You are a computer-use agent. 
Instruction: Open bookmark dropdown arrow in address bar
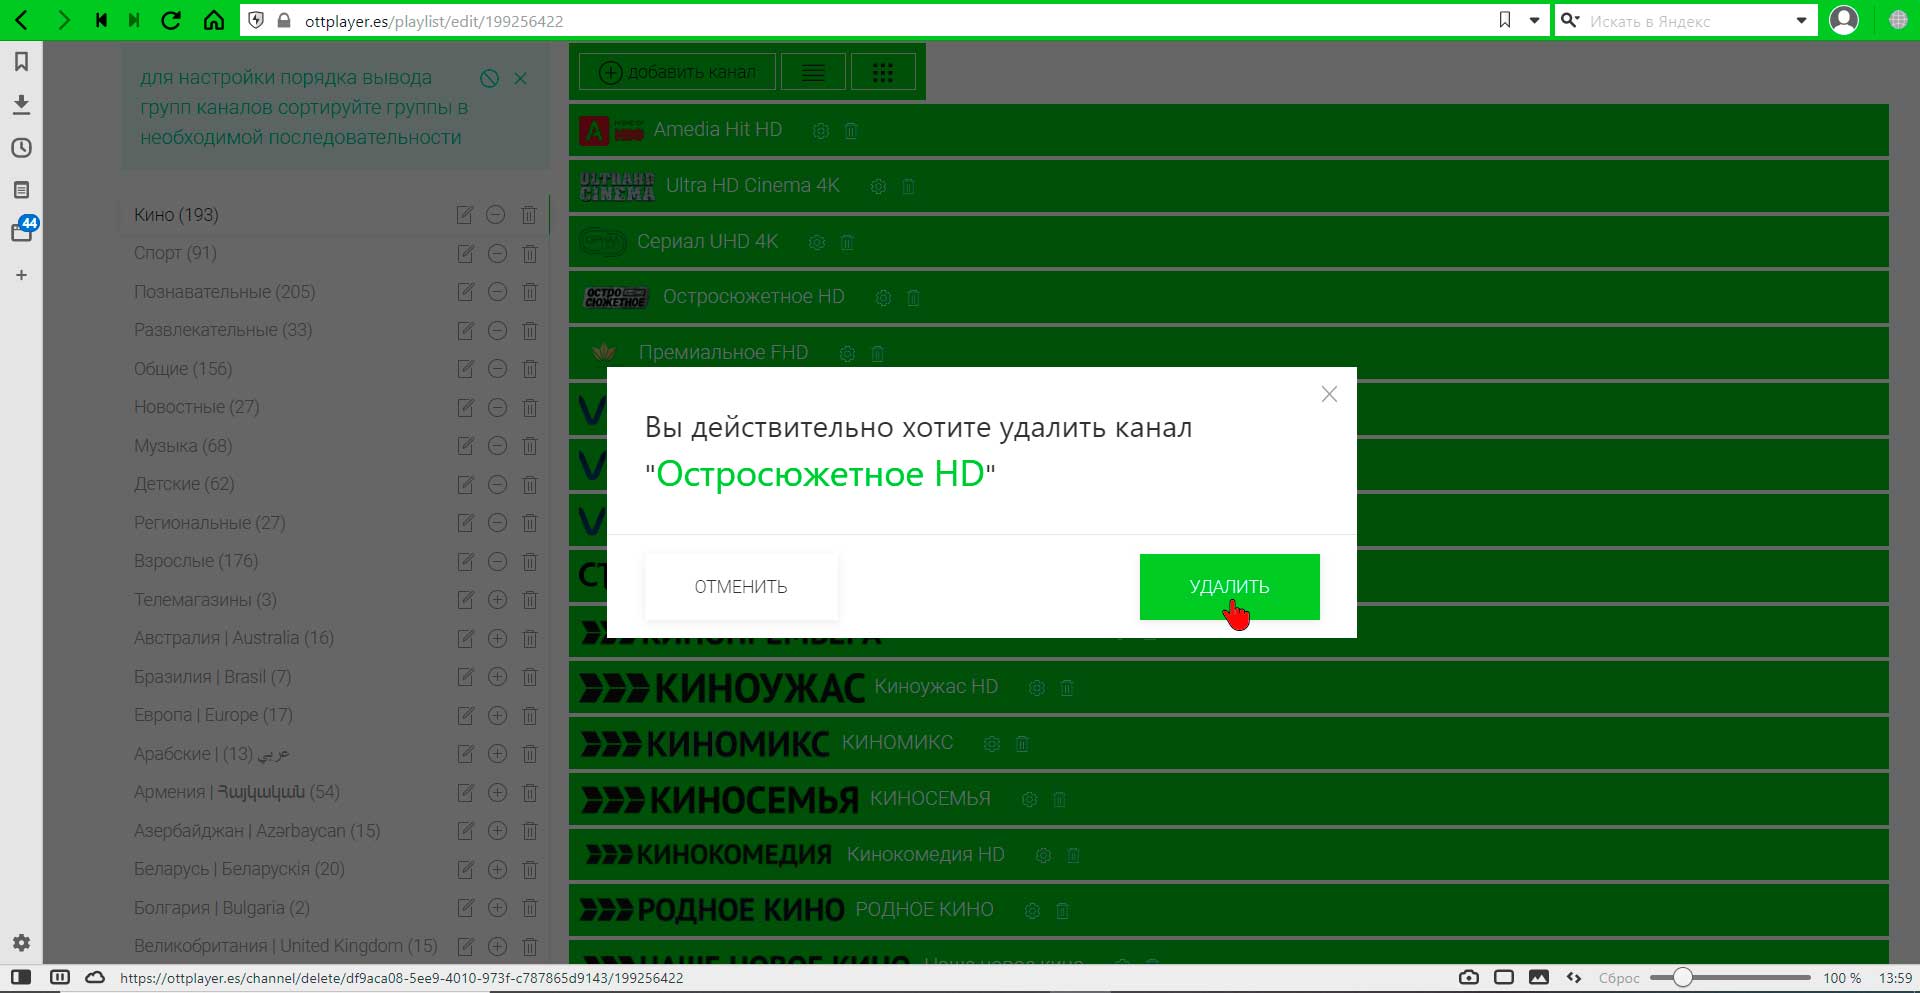(1534, 20)
